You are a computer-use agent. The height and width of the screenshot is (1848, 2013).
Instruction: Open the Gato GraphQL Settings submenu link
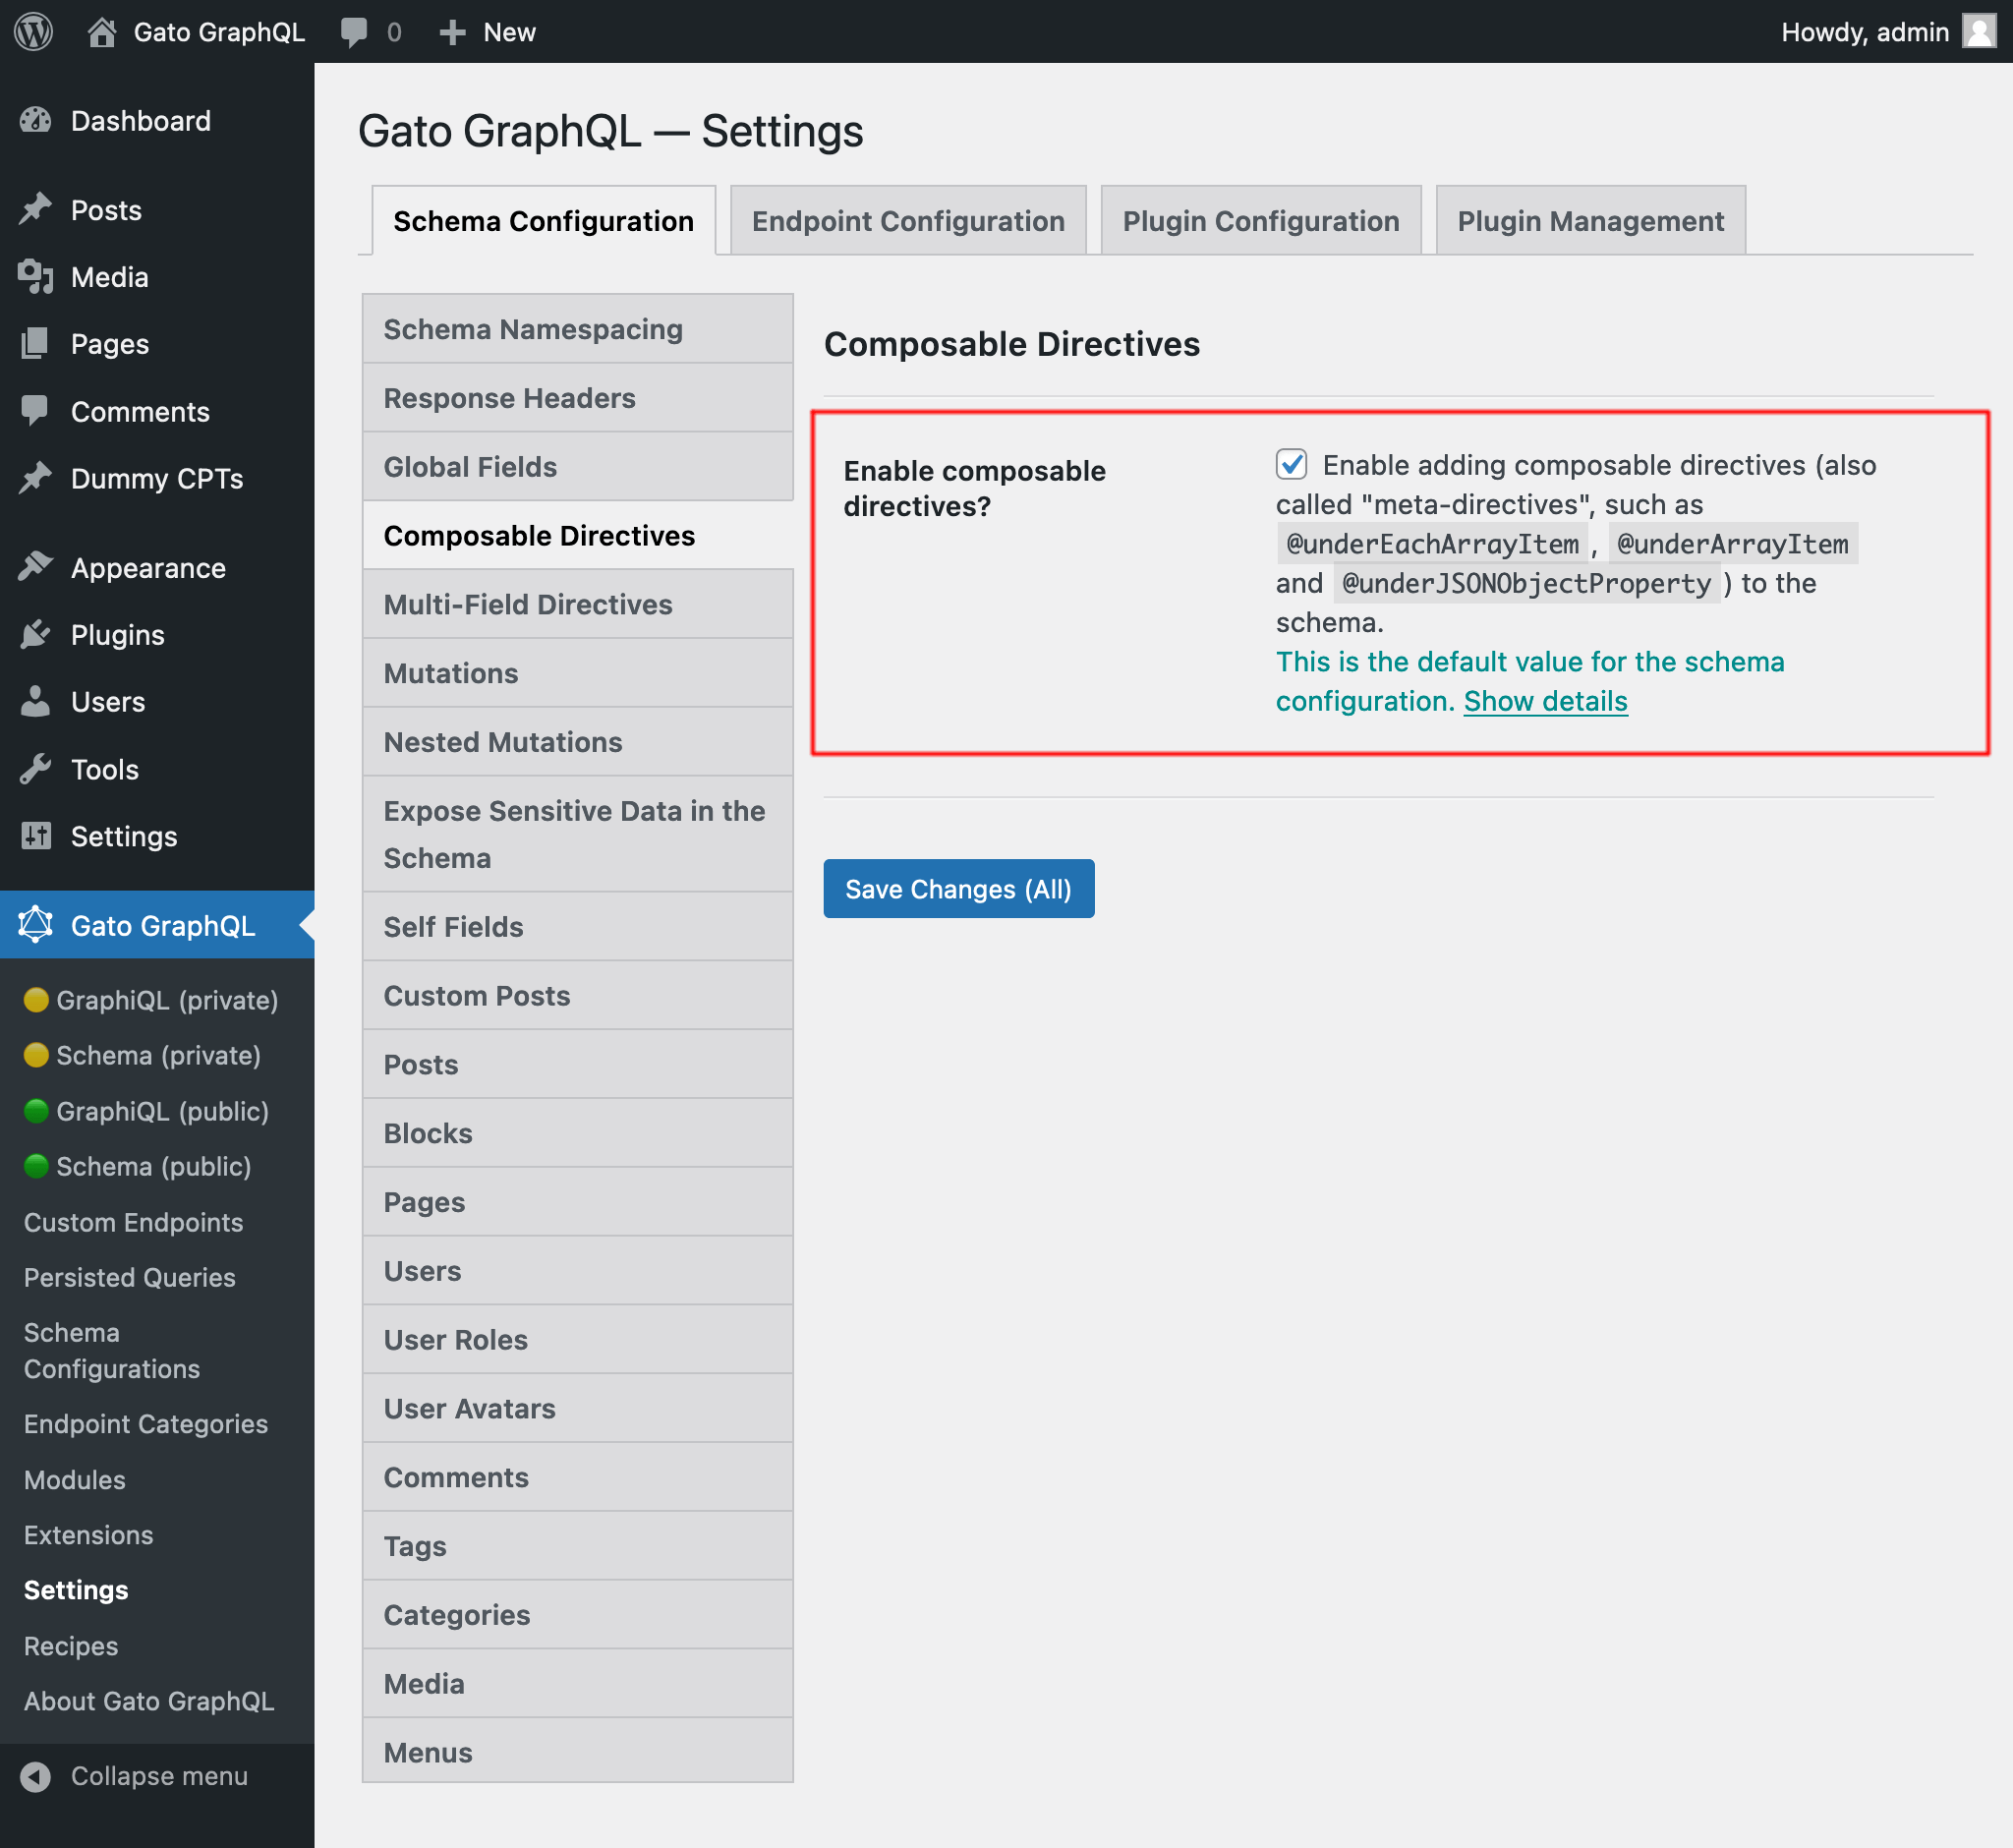pos(76,1590)
